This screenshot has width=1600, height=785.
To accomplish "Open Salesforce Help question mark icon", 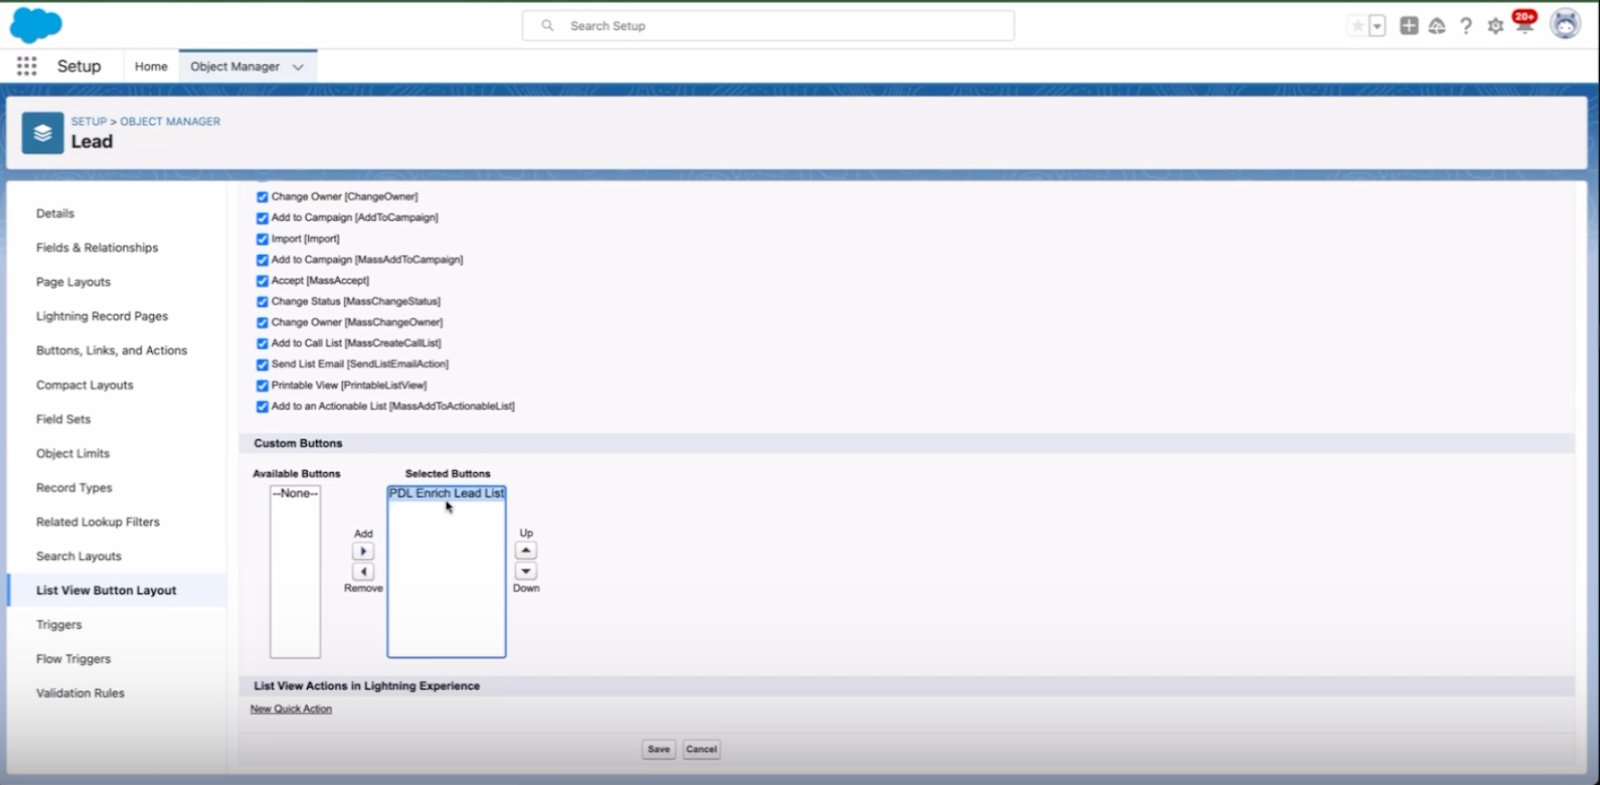I will (1466, 26).
